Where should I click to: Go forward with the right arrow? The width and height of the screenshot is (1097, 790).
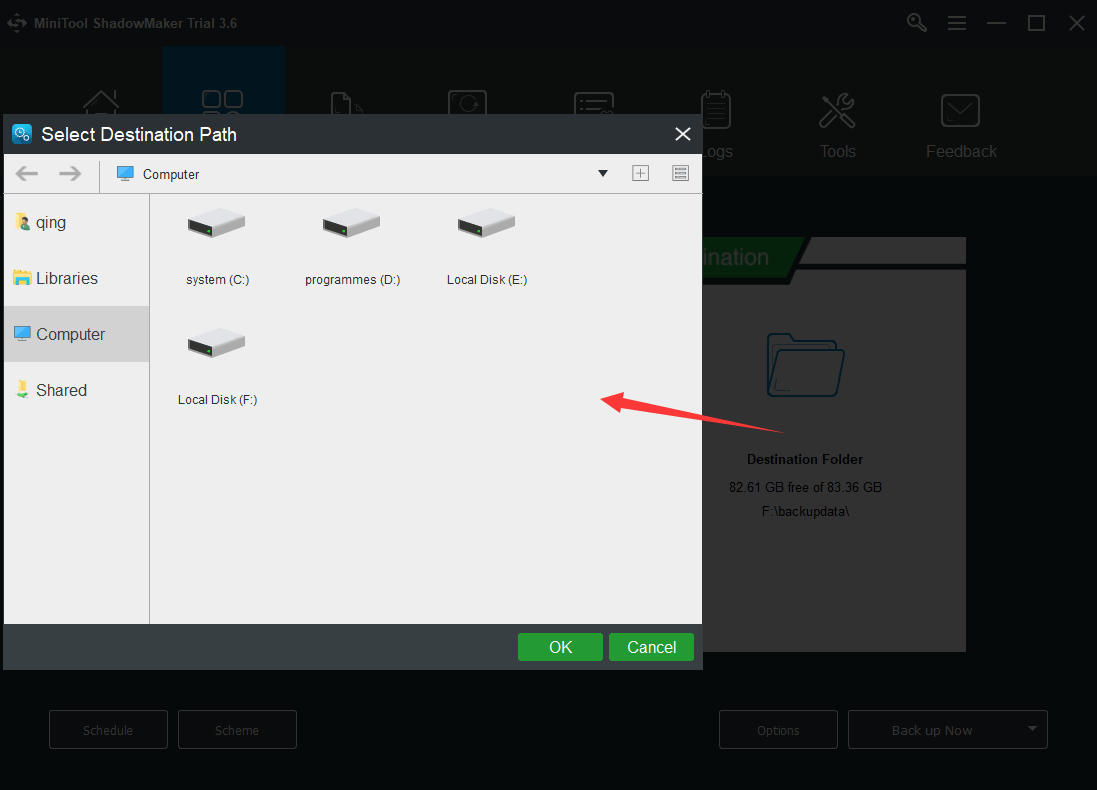[x=70, y=174]
